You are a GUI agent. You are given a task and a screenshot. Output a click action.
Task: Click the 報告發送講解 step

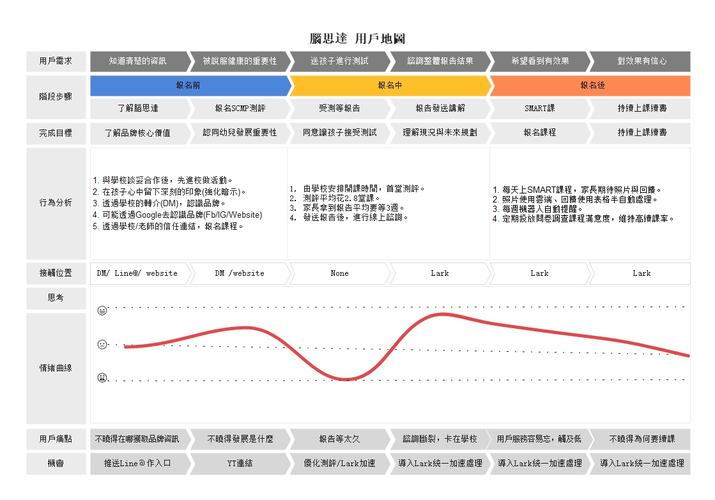click(x=440, y=108)
